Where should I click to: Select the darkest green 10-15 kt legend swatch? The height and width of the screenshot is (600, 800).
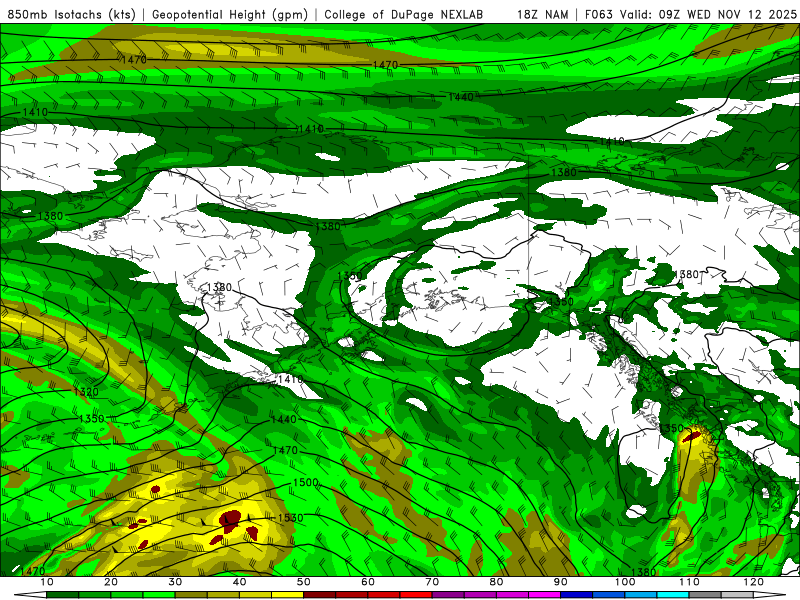coord(62,595)
